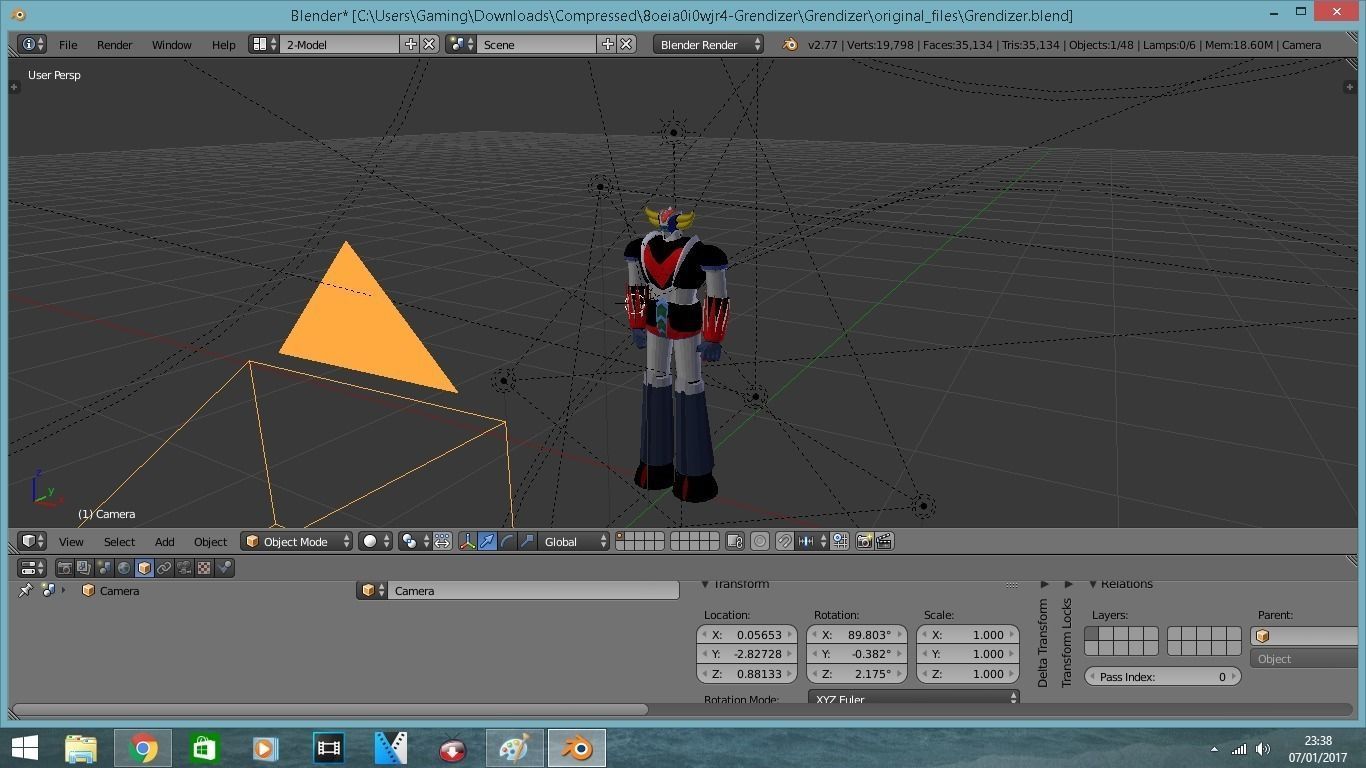Browse screen layouts next to 2-Model
Viewport: 1366px width, 768px height.
pos(264,45)
